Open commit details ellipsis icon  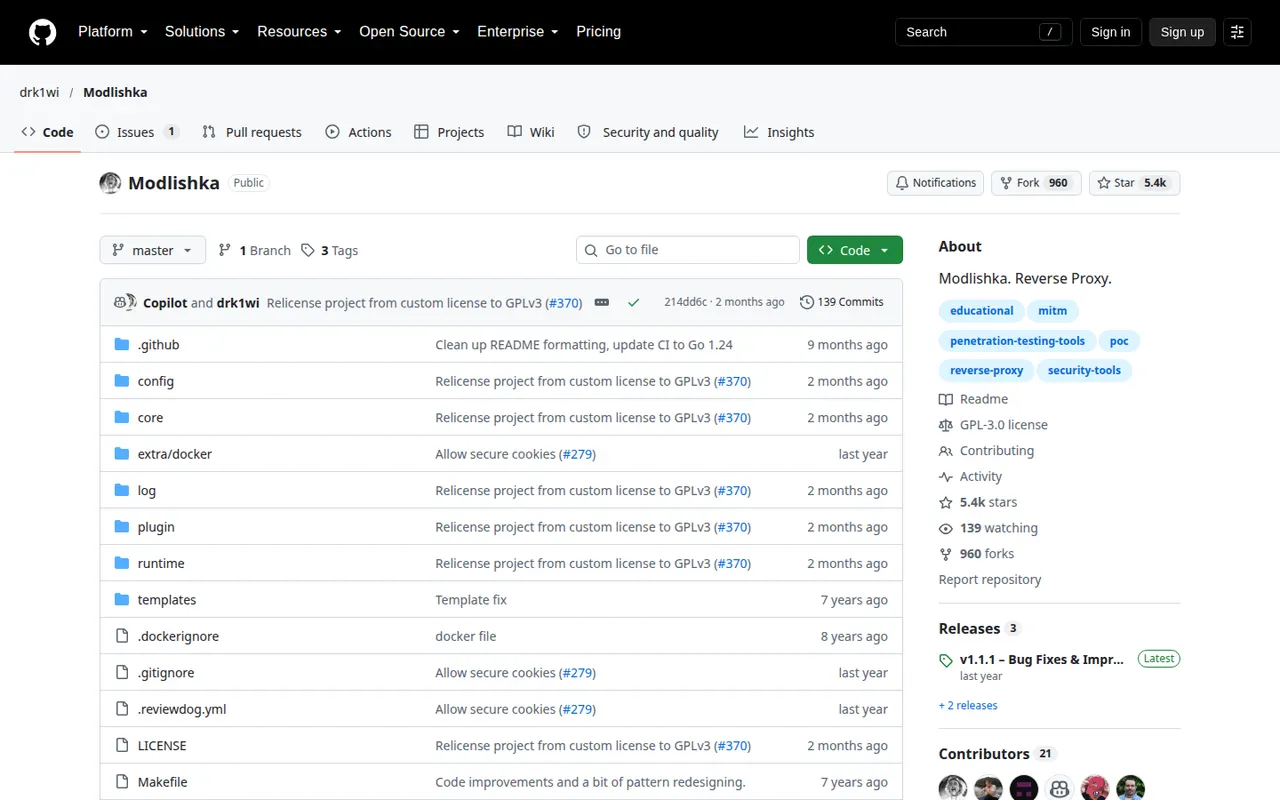click(602, 302)
